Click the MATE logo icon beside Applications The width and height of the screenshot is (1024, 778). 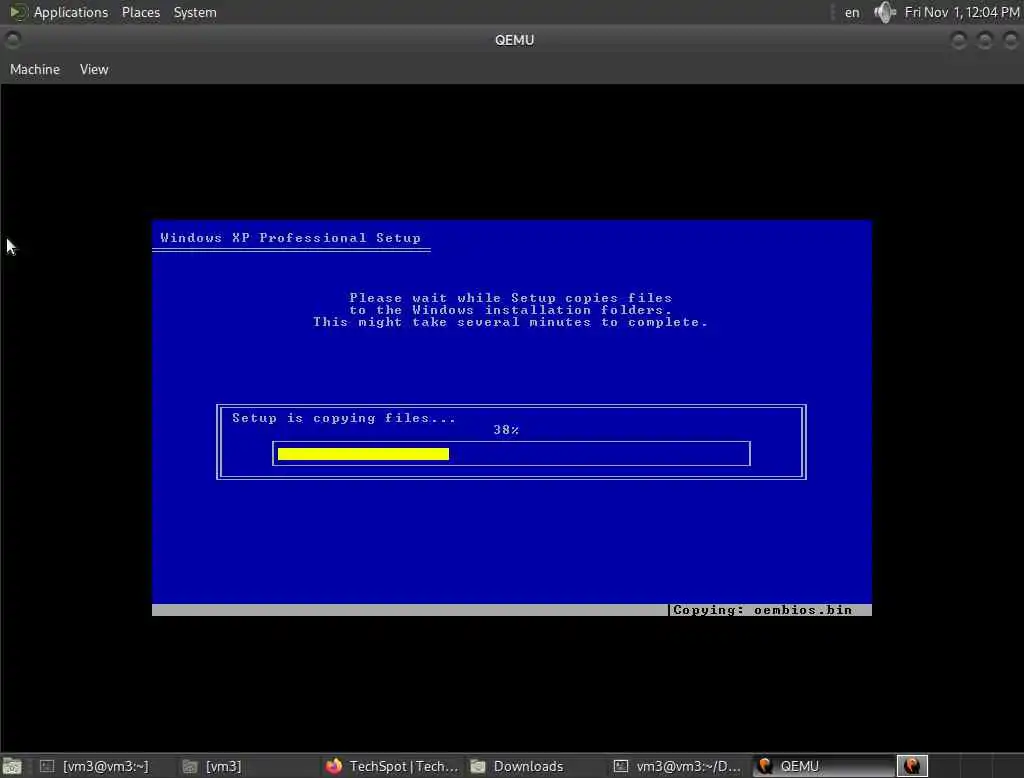[x=18, y=12]
